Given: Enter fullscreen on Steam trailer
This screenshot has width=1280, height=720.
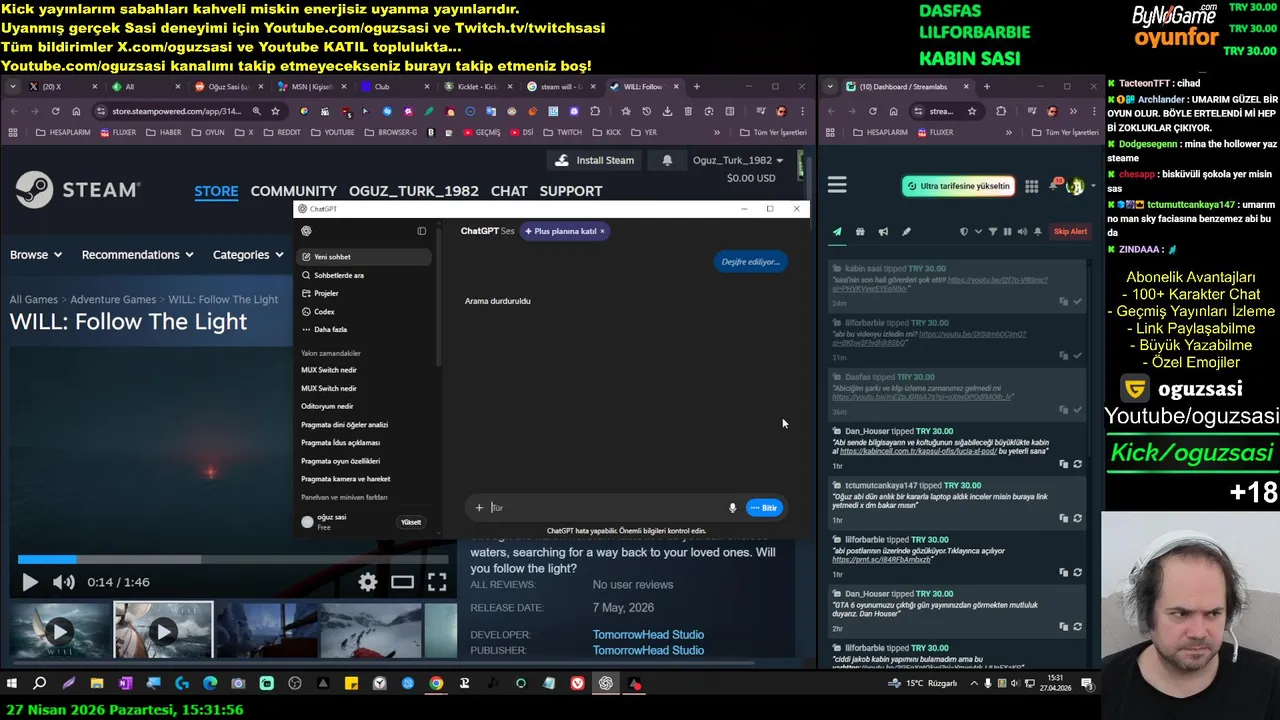Looking at the screenshot, I should tap(437, 582).
